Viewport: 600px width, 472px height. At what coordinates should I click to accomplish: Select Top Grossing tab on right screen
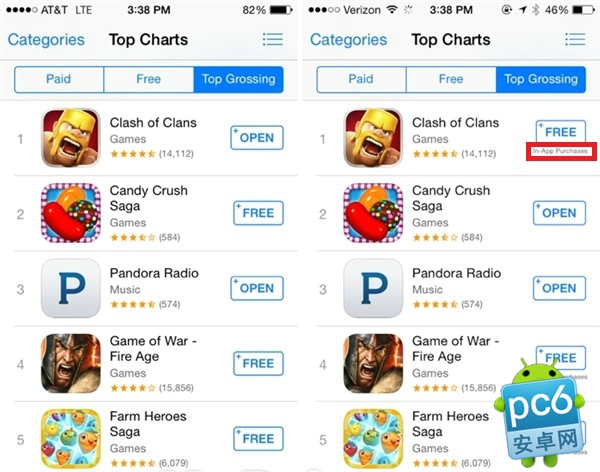tap(541, 79)
